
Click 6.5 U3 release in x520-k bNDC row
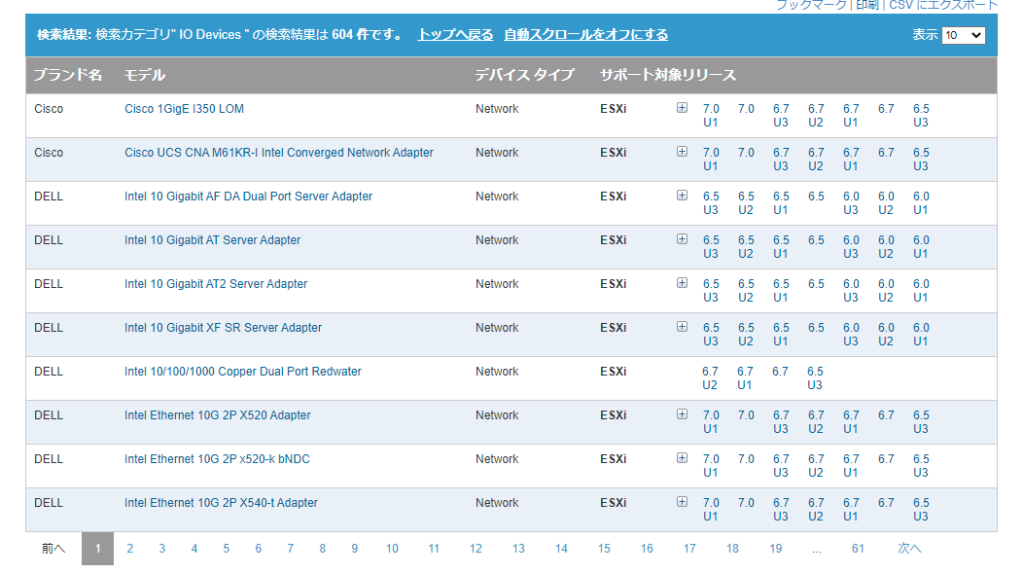(921, 466)
